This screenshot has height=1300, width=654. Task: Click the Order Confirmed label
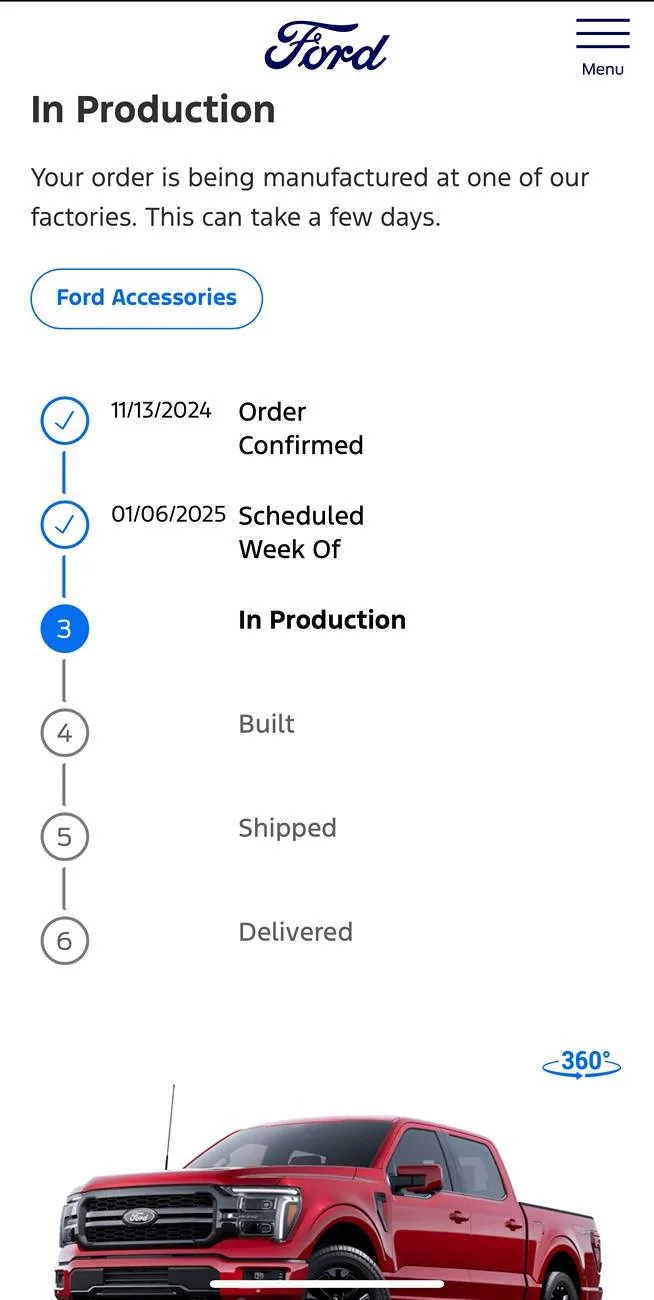pos(300,428)
